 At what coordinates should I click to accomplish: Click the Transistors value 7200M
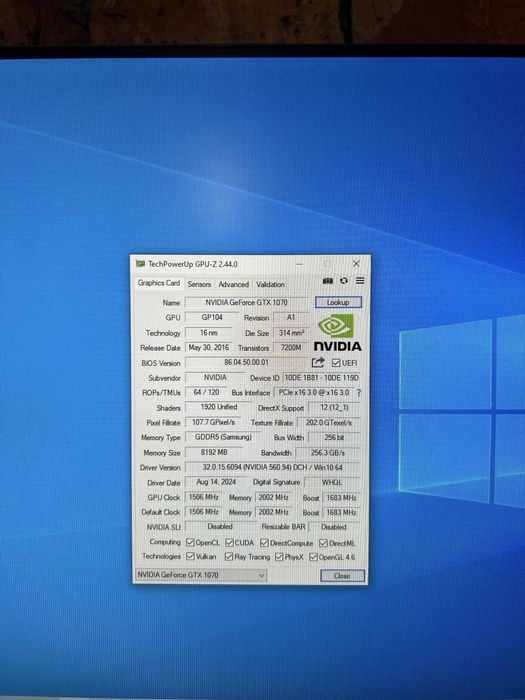(x=291, y=348)
